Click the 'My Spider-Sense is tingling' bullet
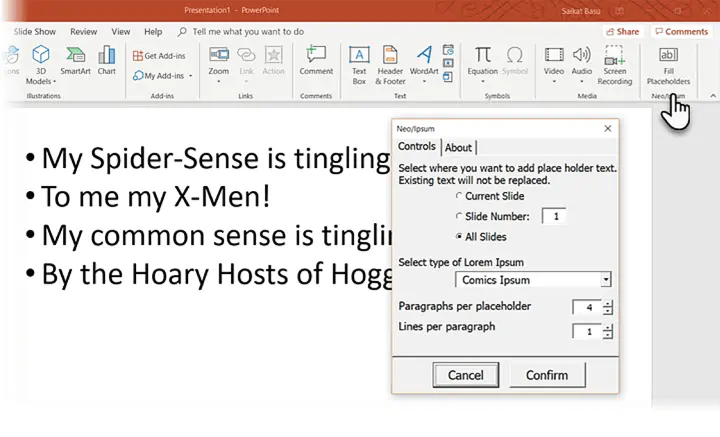Image resolution: width=720 pixels, height=437 pixels. tap(216, 158)
